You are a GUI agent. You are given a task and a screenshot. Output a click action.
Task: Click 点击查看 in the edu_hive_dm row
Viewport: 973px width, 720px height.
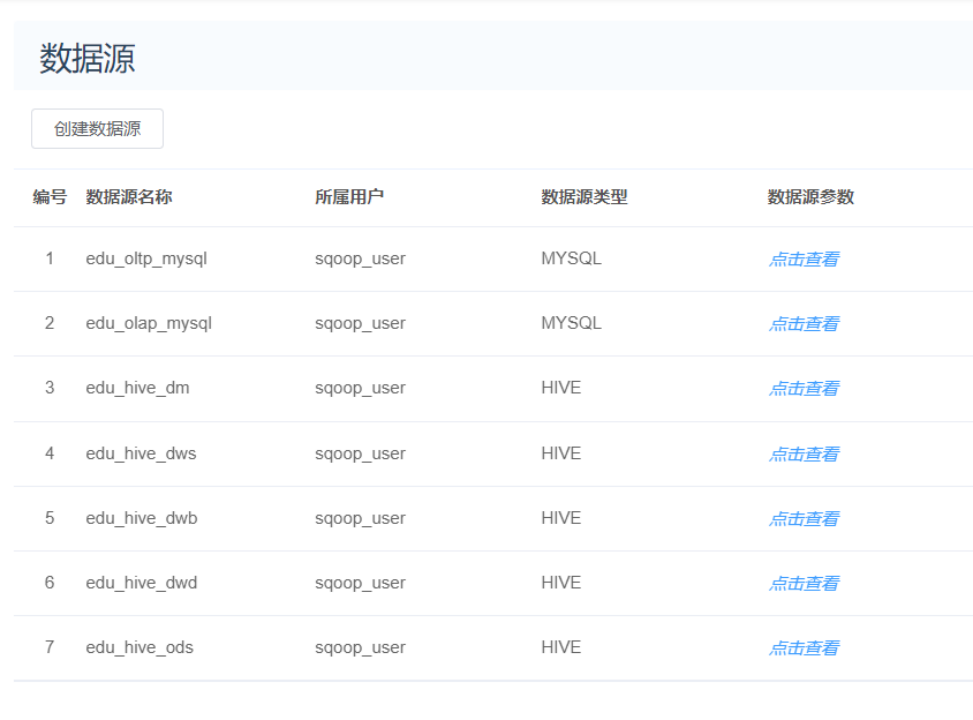[x=803, y=389]
